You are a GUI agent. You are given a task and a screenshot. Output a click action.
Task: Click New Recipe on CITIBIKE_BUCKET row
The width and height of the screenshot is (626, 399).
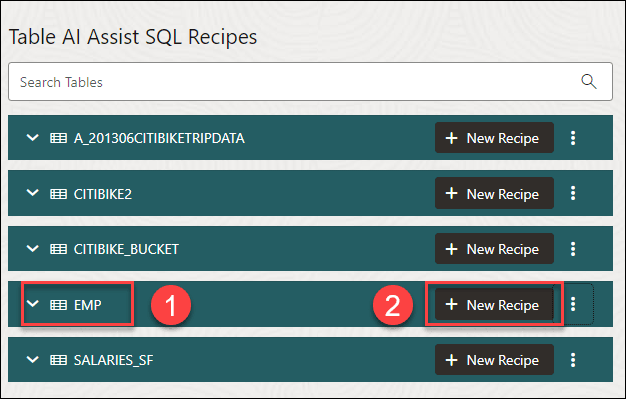click(494, 249)
